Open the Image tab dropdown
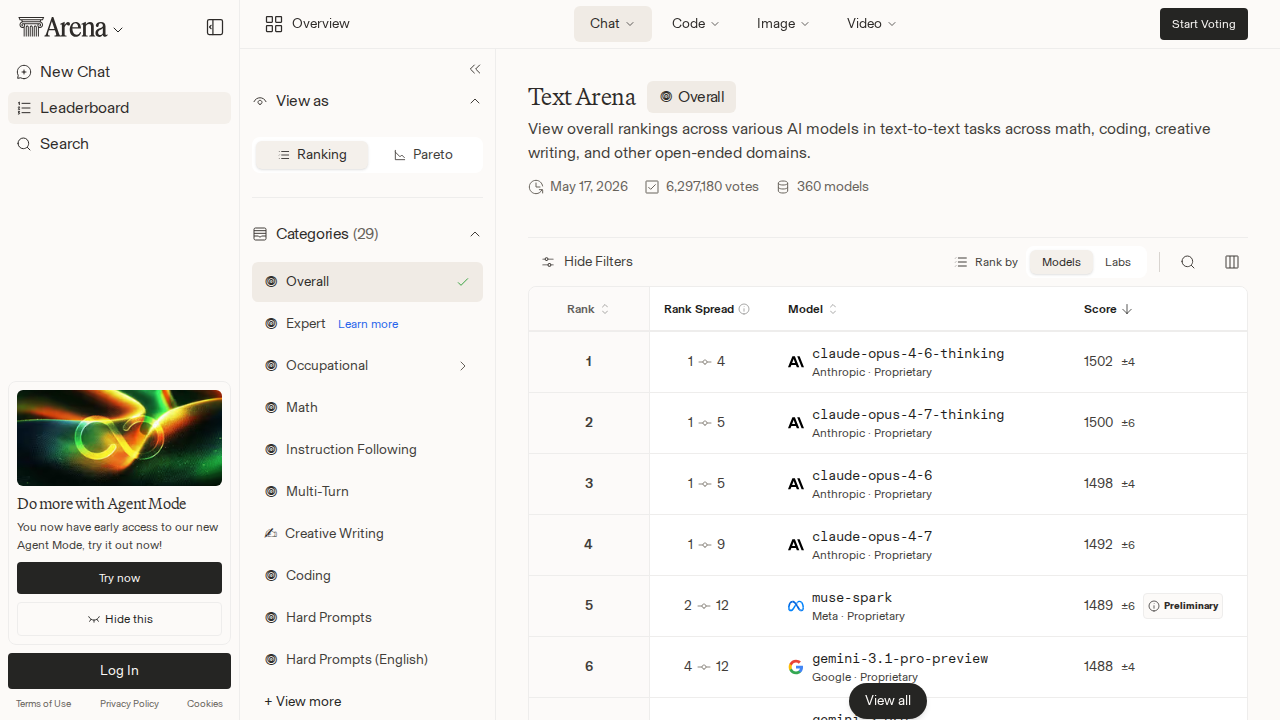This screenshot has height=720, width=1280. point(783,24)
